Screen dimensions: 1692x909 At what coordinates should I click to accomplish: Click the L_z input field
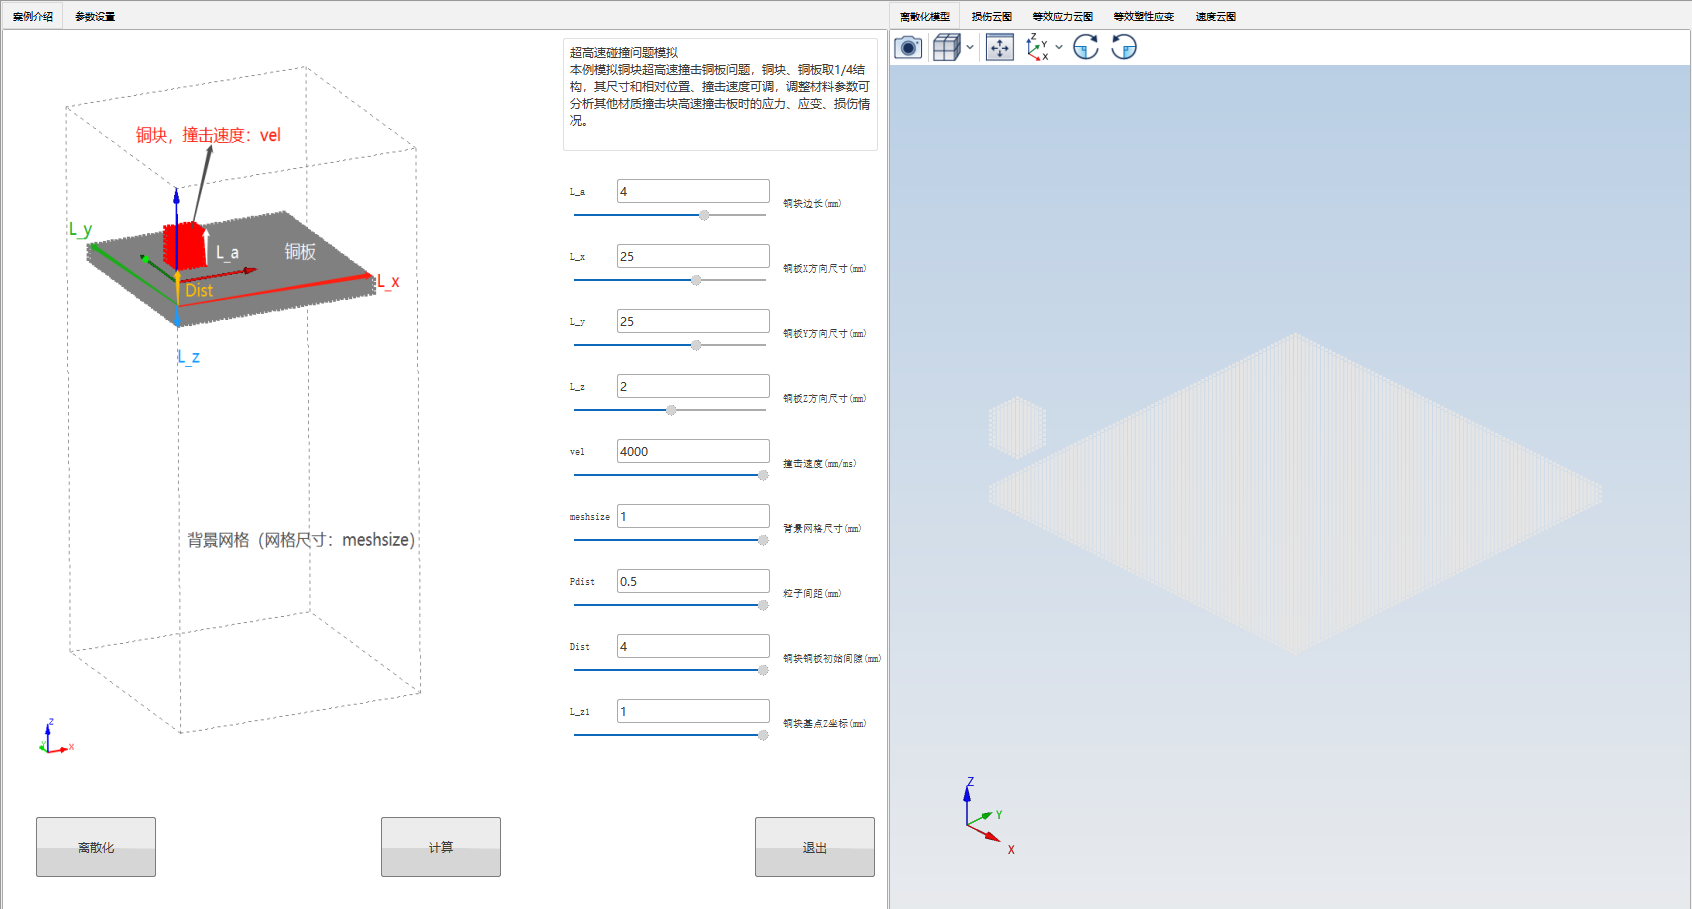(693, 386)
